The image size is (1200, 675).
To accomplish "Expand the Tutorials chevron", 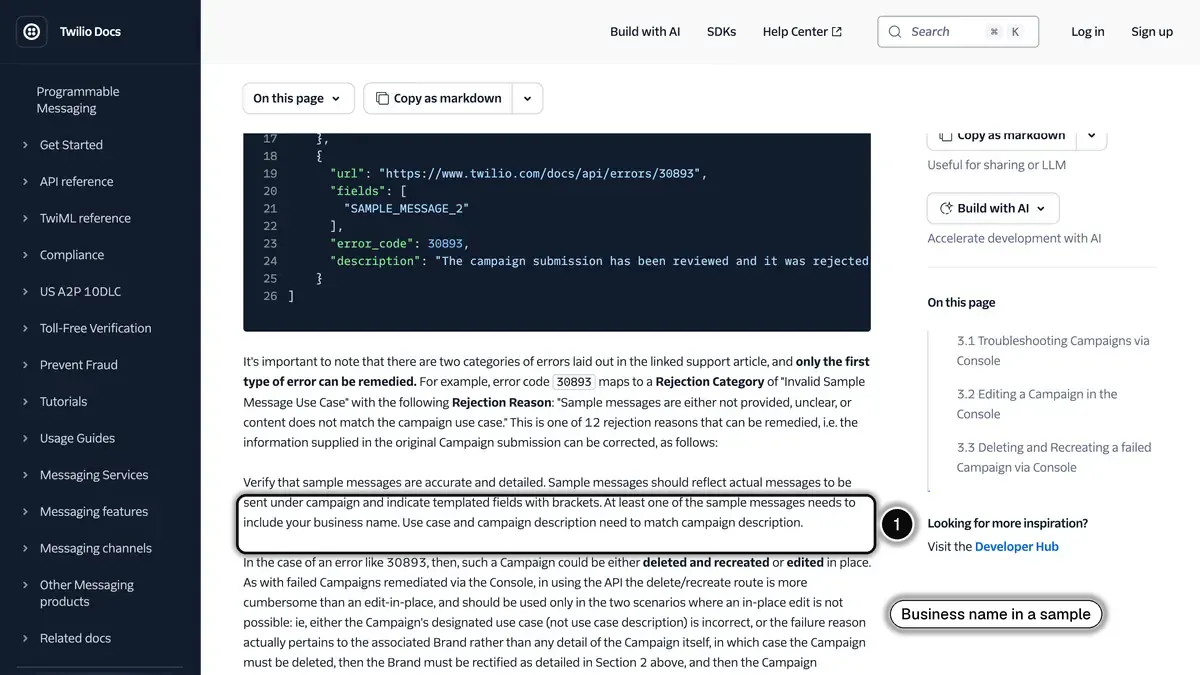I will (25, 402).
